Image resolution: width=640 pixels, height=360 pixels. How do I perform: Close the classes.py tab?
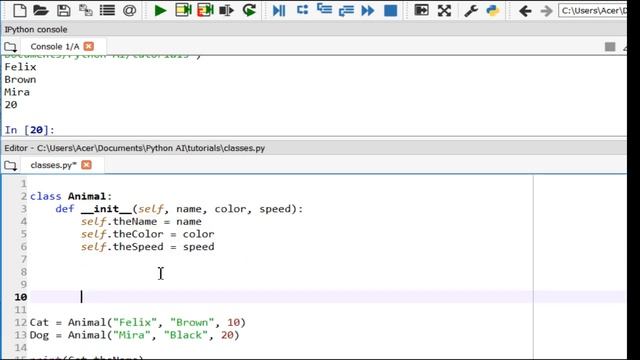[86, 165]
